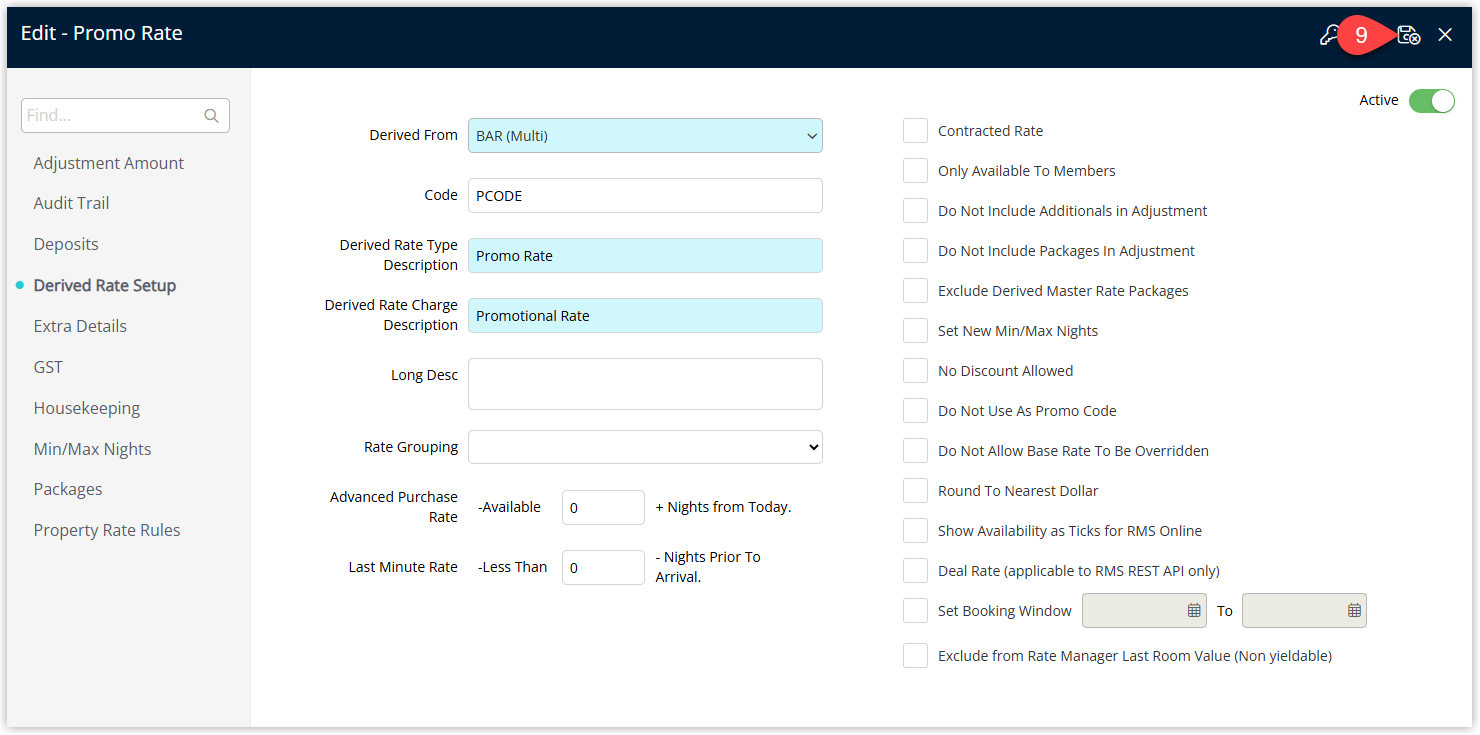Click Derived Rate Charge Description field

[x=645, y=316]
